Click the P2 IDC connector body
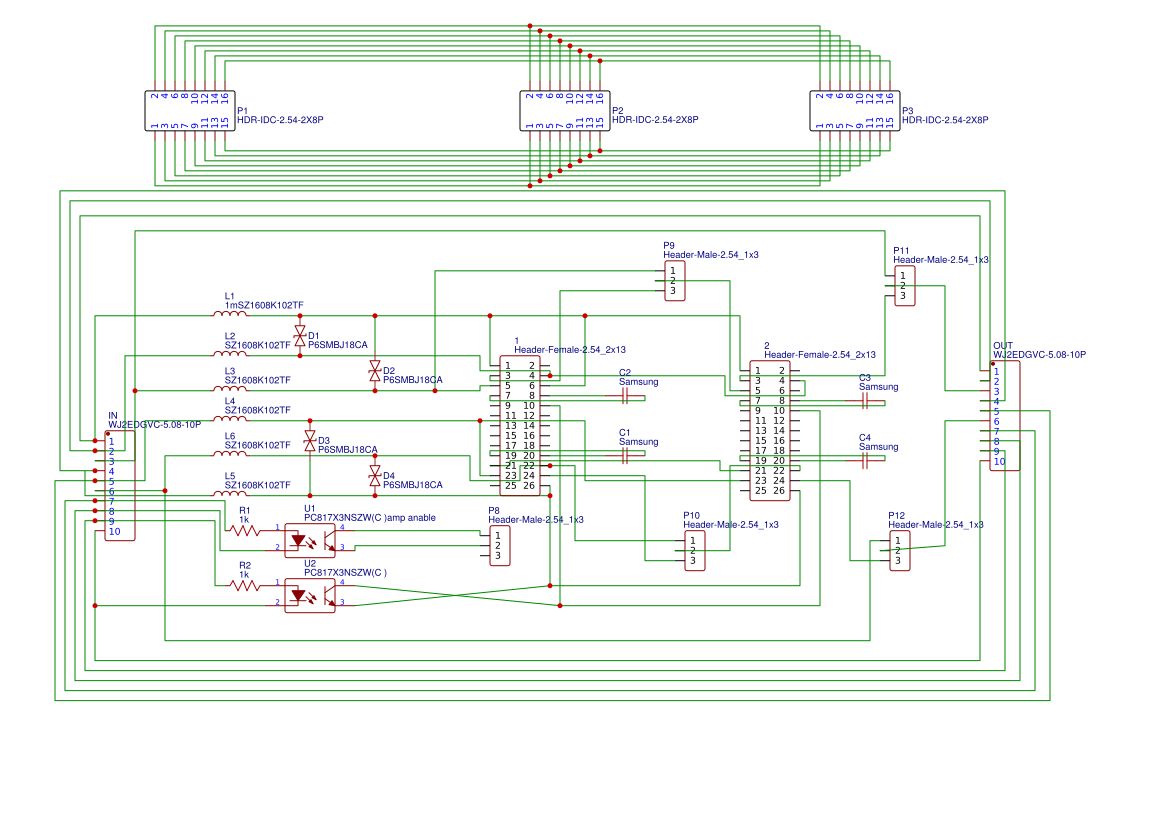1169x827 pixels. [565, 111]
